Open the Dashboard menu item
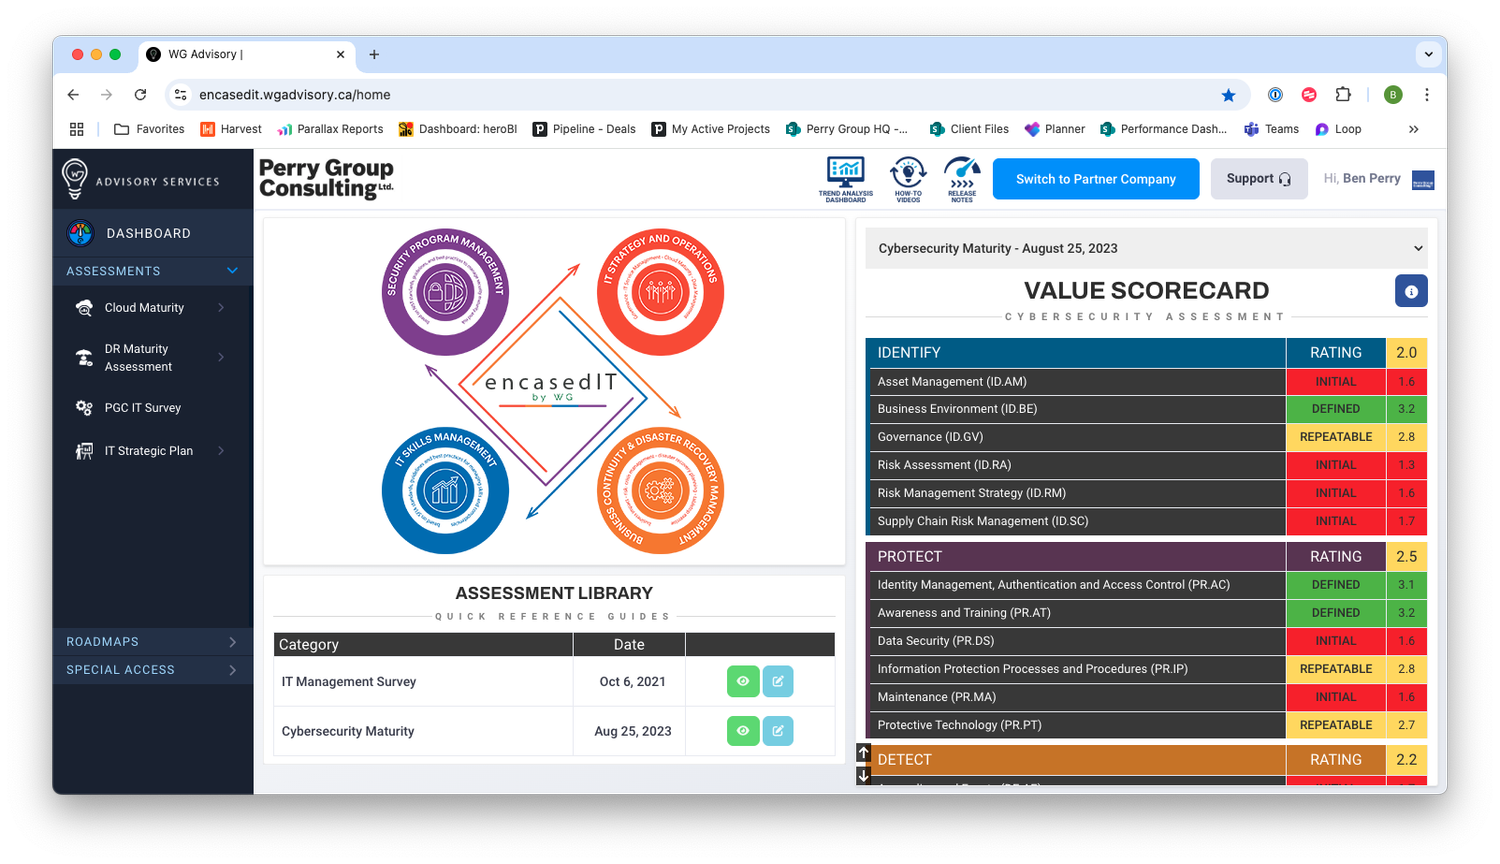The height and width of the screenshot is (864, 1500). pyautogui.click(x=153, y=233)
